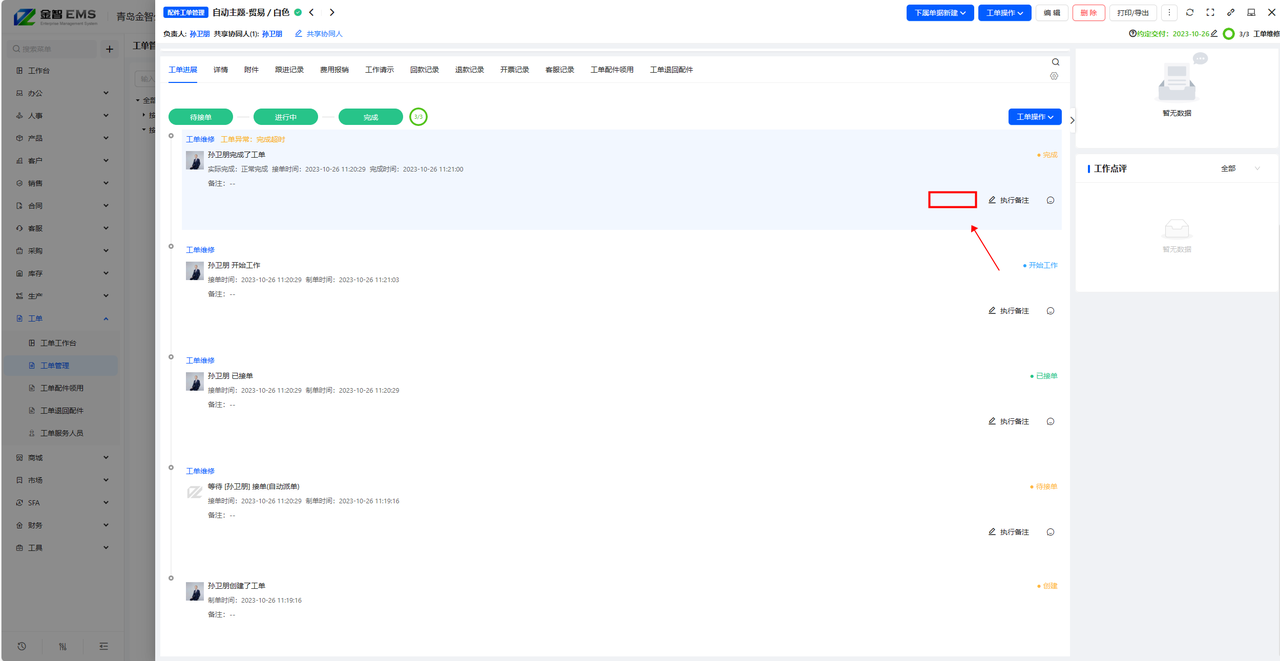Click emoji icon on 开始工作 entry

(1050, 311)
